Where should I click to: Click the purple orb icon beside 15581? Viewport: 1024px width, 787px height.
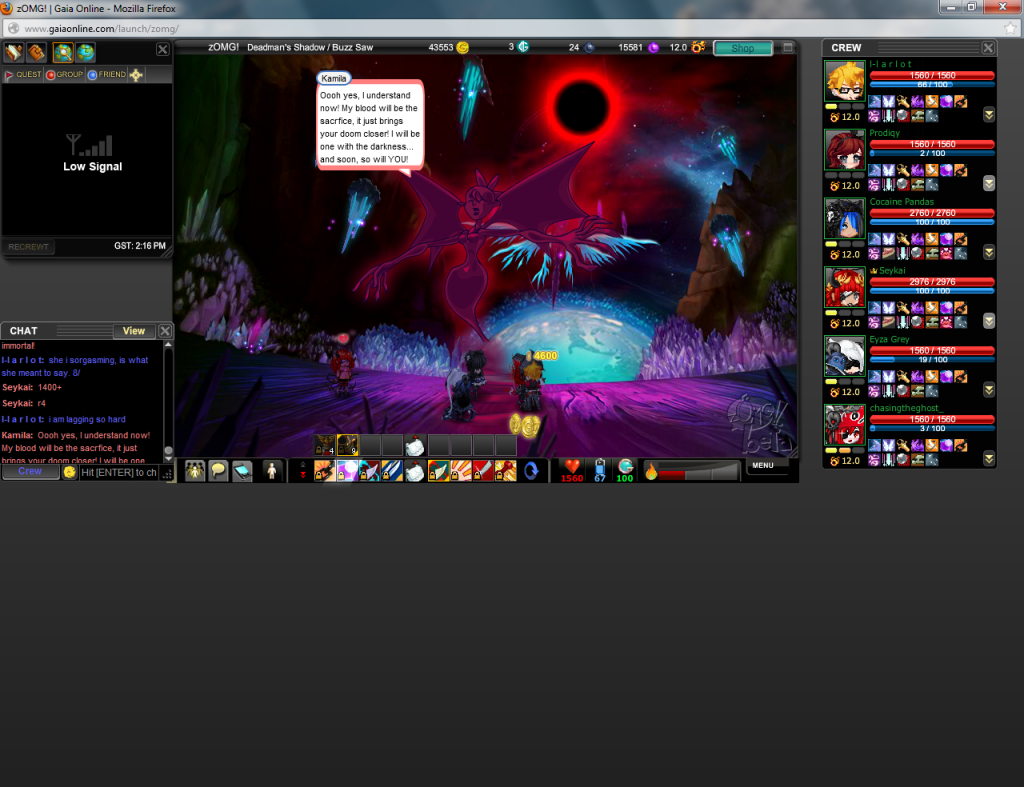(653, 47)
